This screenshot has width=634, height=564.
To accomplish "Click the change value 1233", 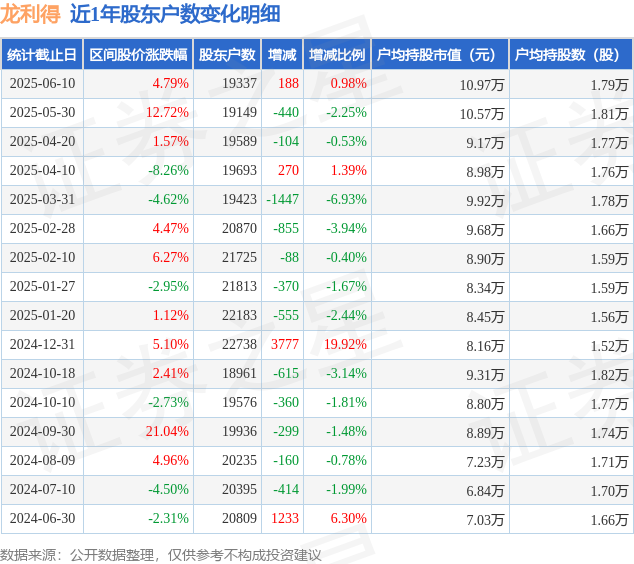I will click(285, 519).
